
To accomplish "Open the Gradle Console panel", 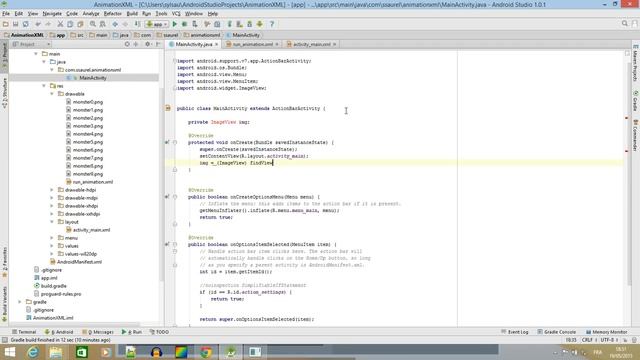I will (557, 332).
